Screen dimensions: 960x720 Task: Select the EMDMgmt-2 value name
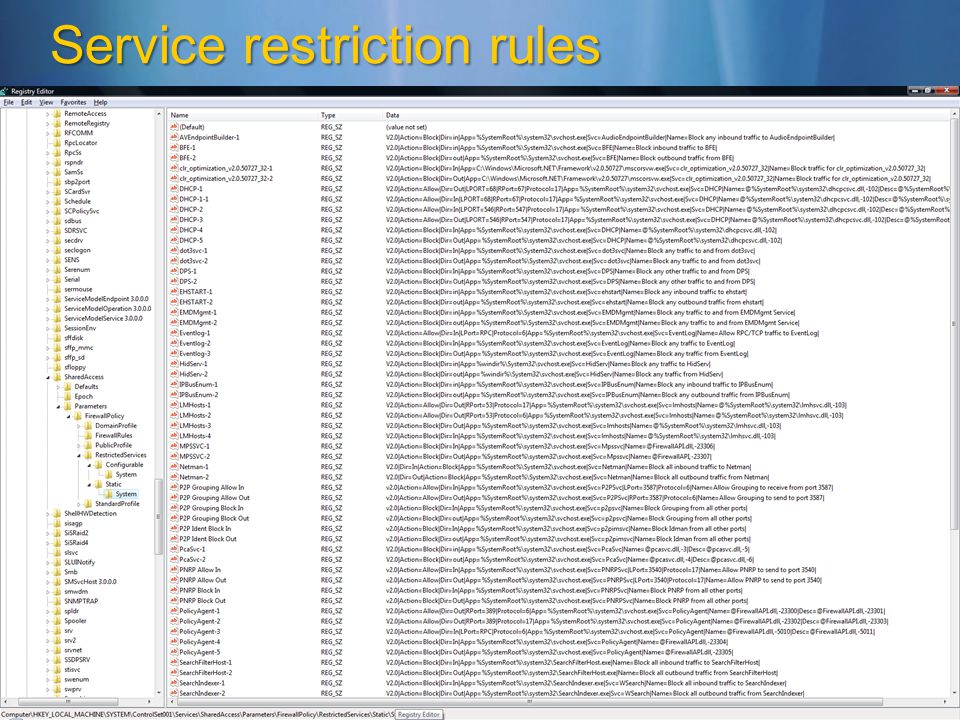(x=198, y=323)
